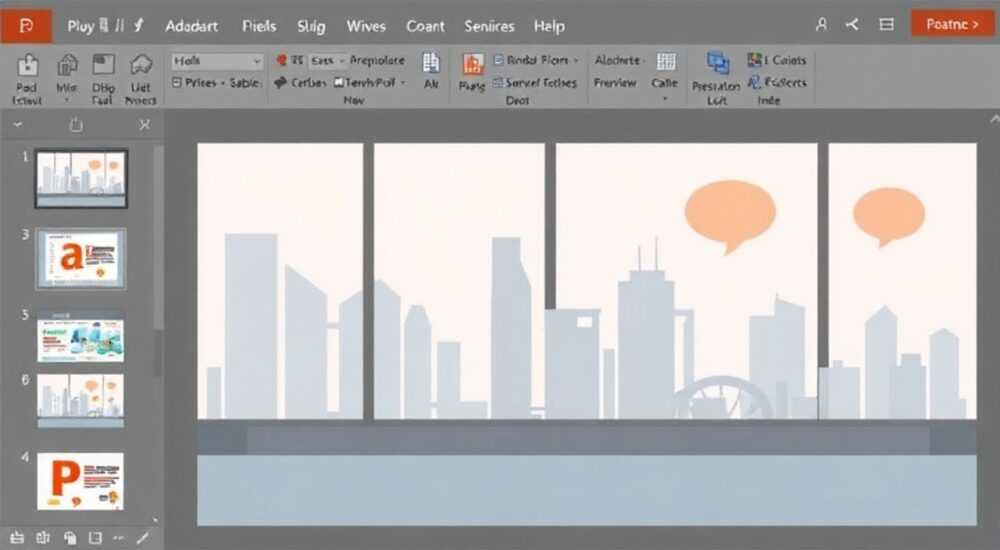
Task: Open the Seniires ribbon tab
Action: coord(489,26)
